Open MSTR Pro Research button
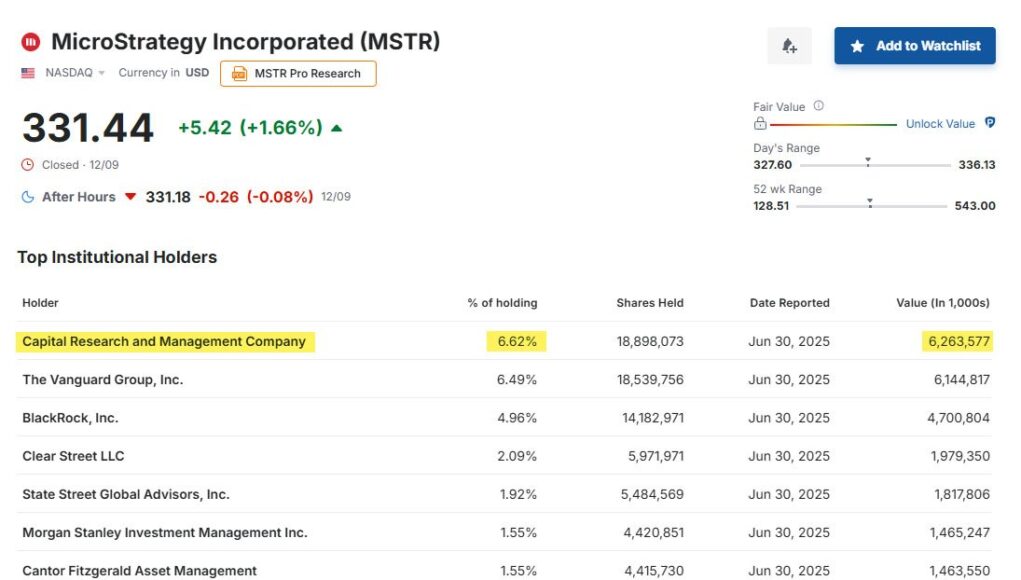Image resolution: width=1021 pixels, height=580 pixels. point(298,74)
